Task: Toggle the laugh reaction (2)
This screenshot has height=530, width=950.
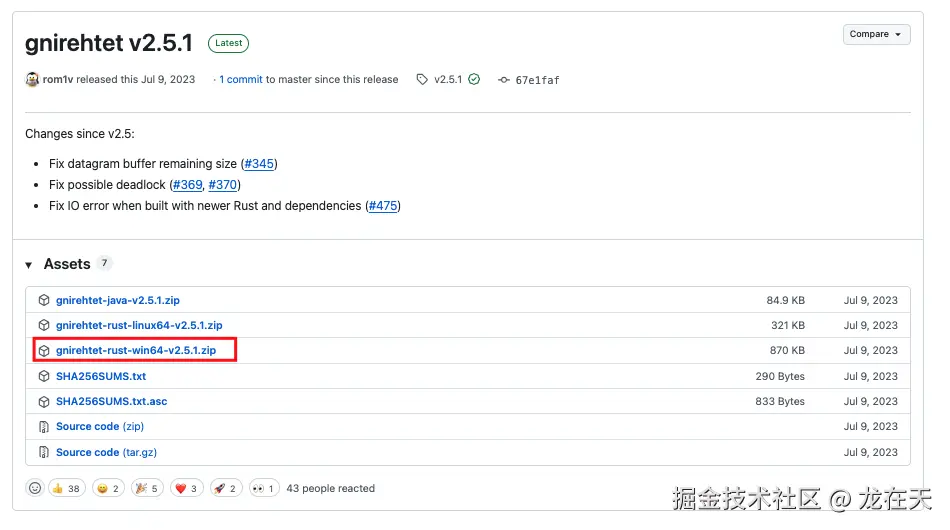Action: [108, 488]
